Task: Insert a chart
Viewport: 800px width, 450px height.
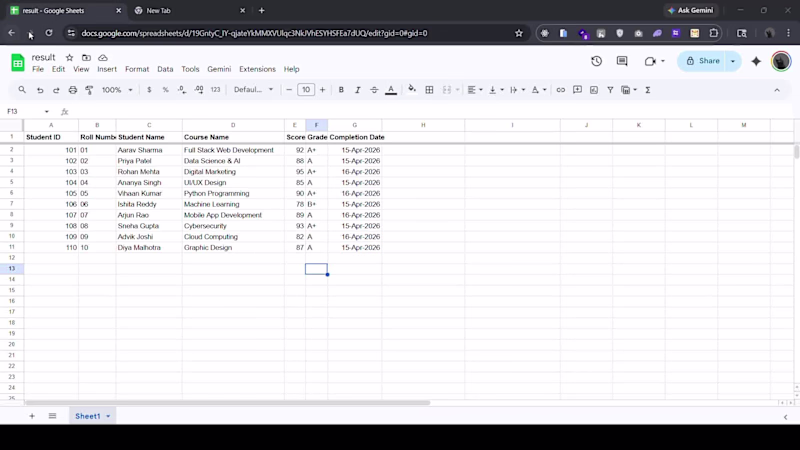Action: click(594, 90)
